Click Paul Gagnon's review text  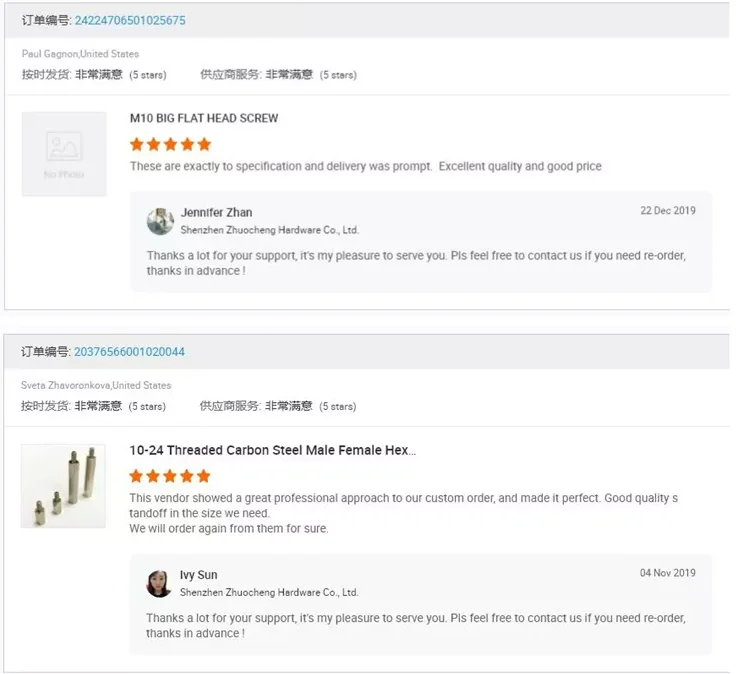click(x=365, y=167)
